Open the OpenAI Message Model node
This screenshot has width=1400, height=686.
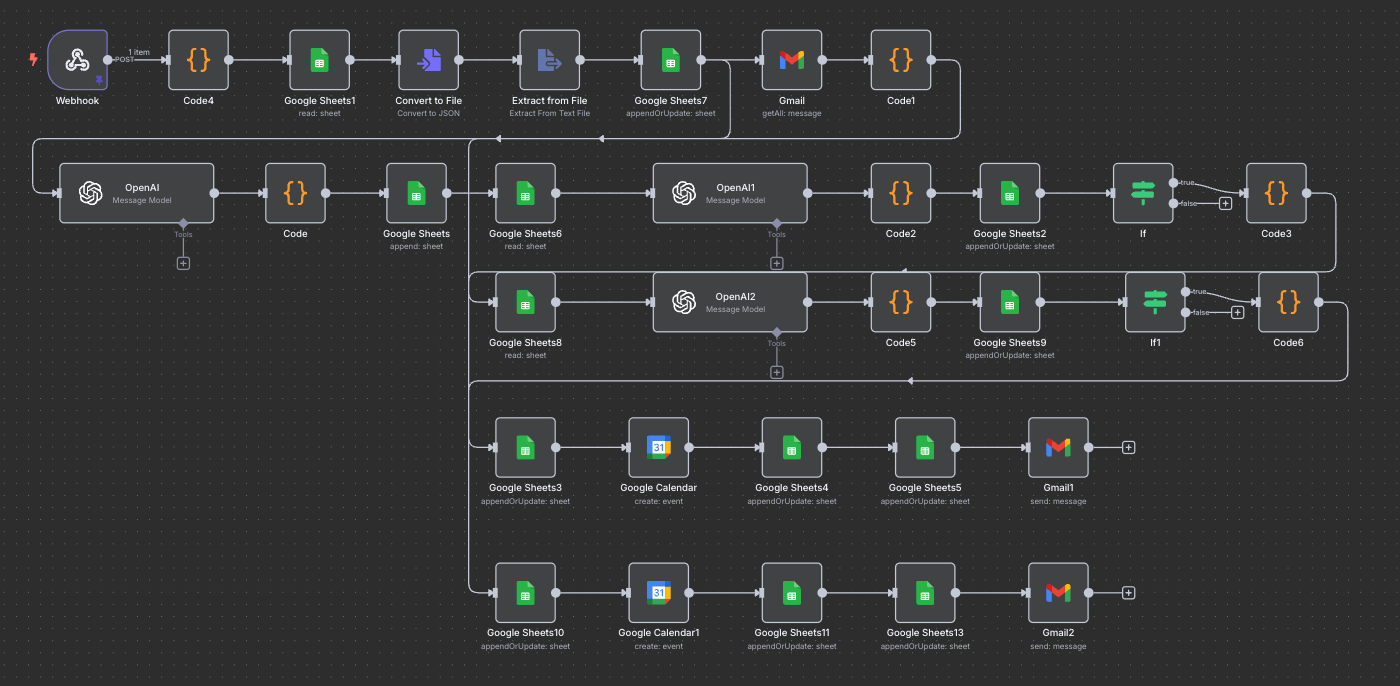click(136, 193)
